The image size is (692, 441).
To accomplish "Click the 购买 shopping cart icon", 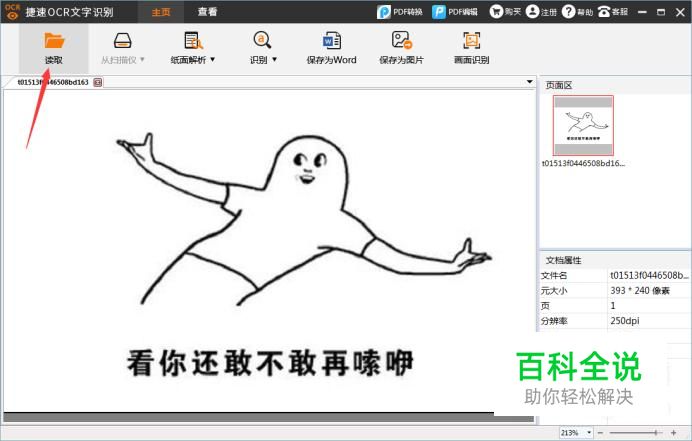I will click(x=496, y=11).
